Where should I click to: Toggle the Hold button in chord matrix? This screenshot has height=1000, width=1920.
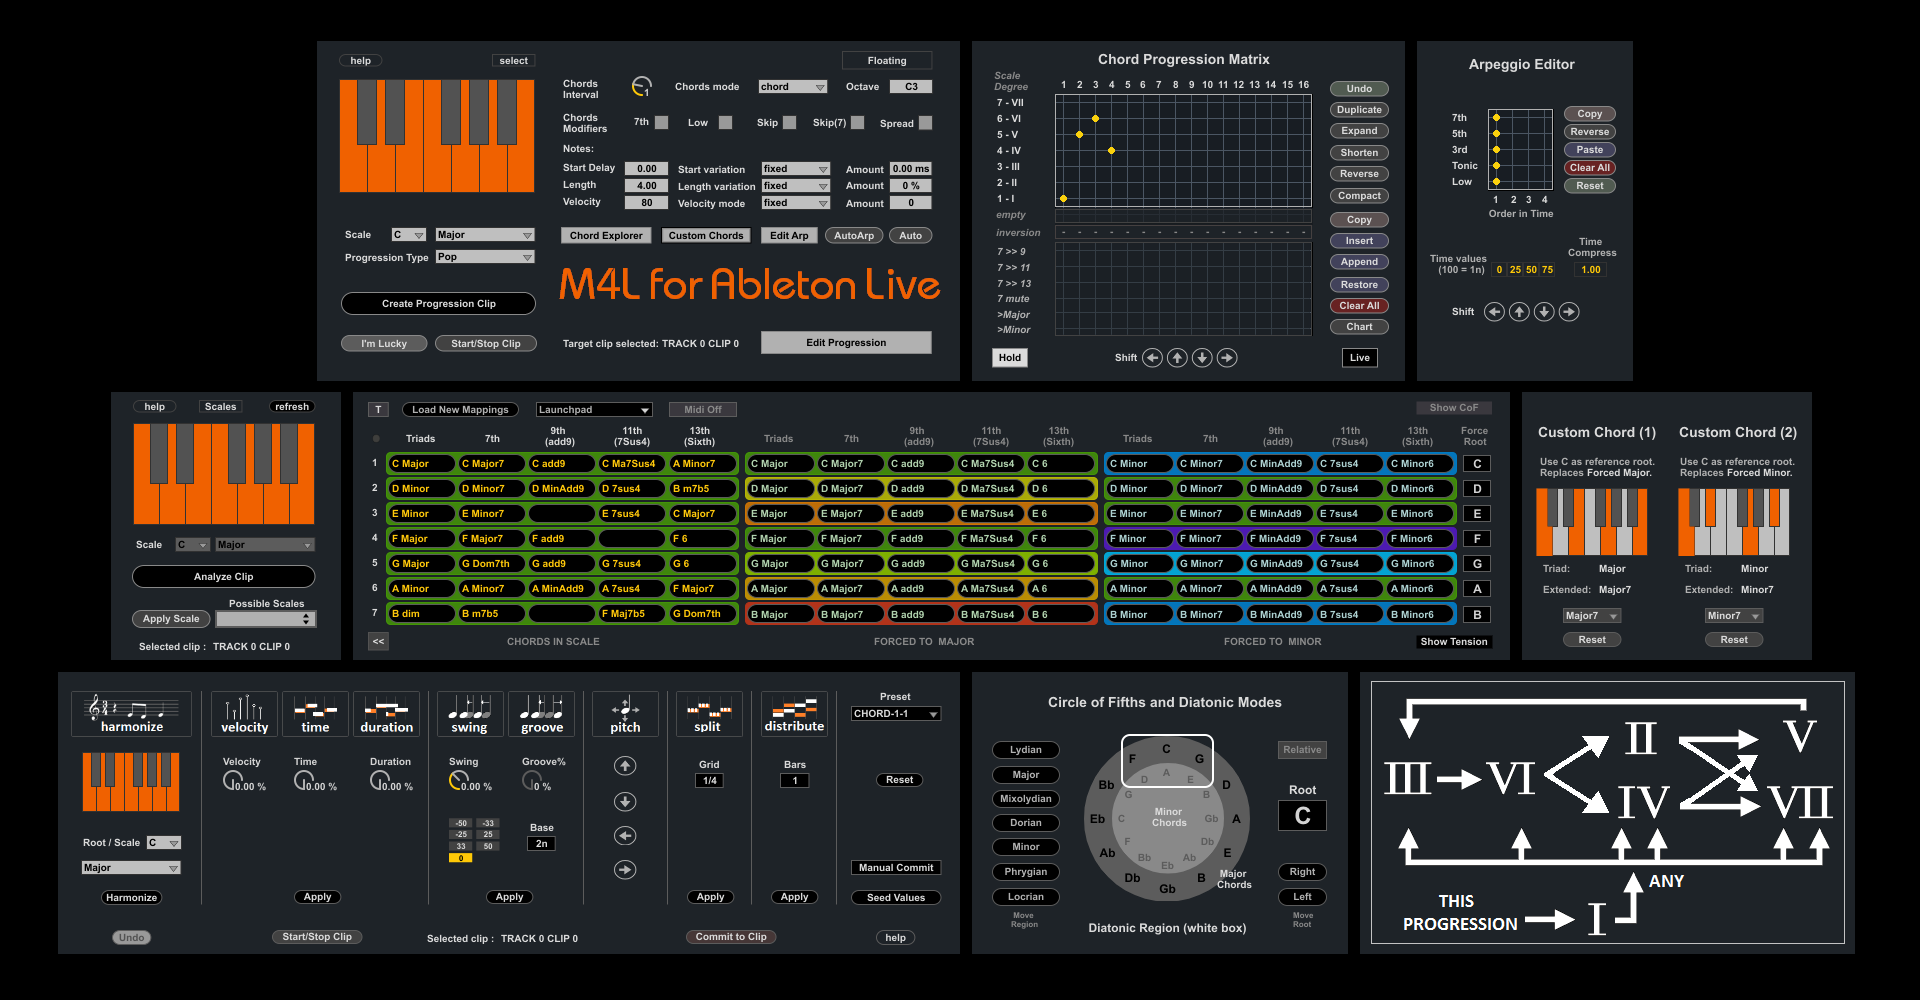point(1010,358)
